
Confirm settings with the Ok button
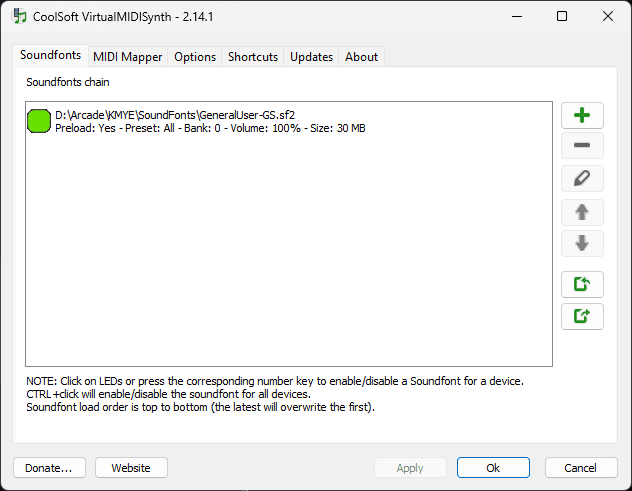point(493,468)
